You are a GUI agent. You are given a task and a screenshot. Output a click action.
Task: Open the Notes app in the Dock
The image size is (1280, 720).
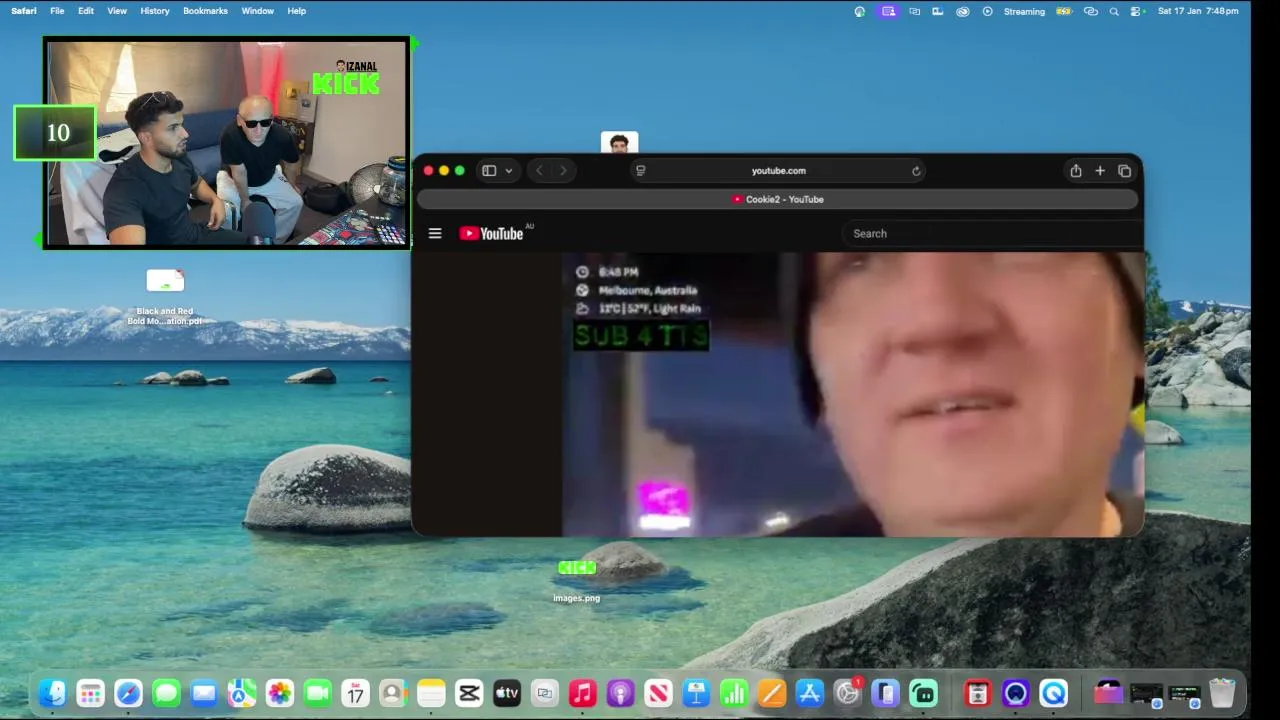click(x=431, y=693)
